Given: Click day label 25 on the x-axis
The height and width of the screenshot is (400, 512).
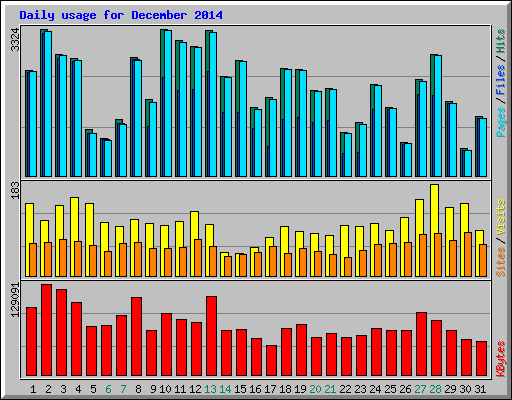Looking at the screenshot, I should pyautogui.click(x=390, y=389).
